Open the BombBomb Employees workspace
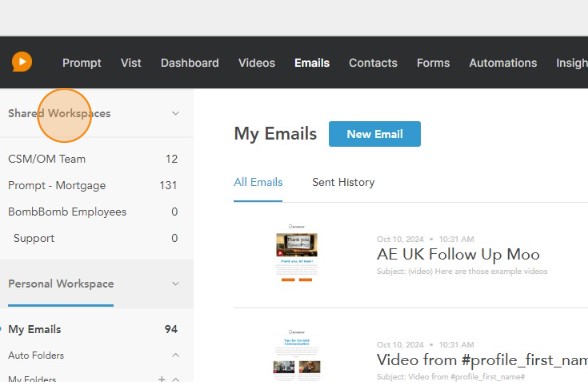Viewport: 588px width, 387px height. coord(68,212)
